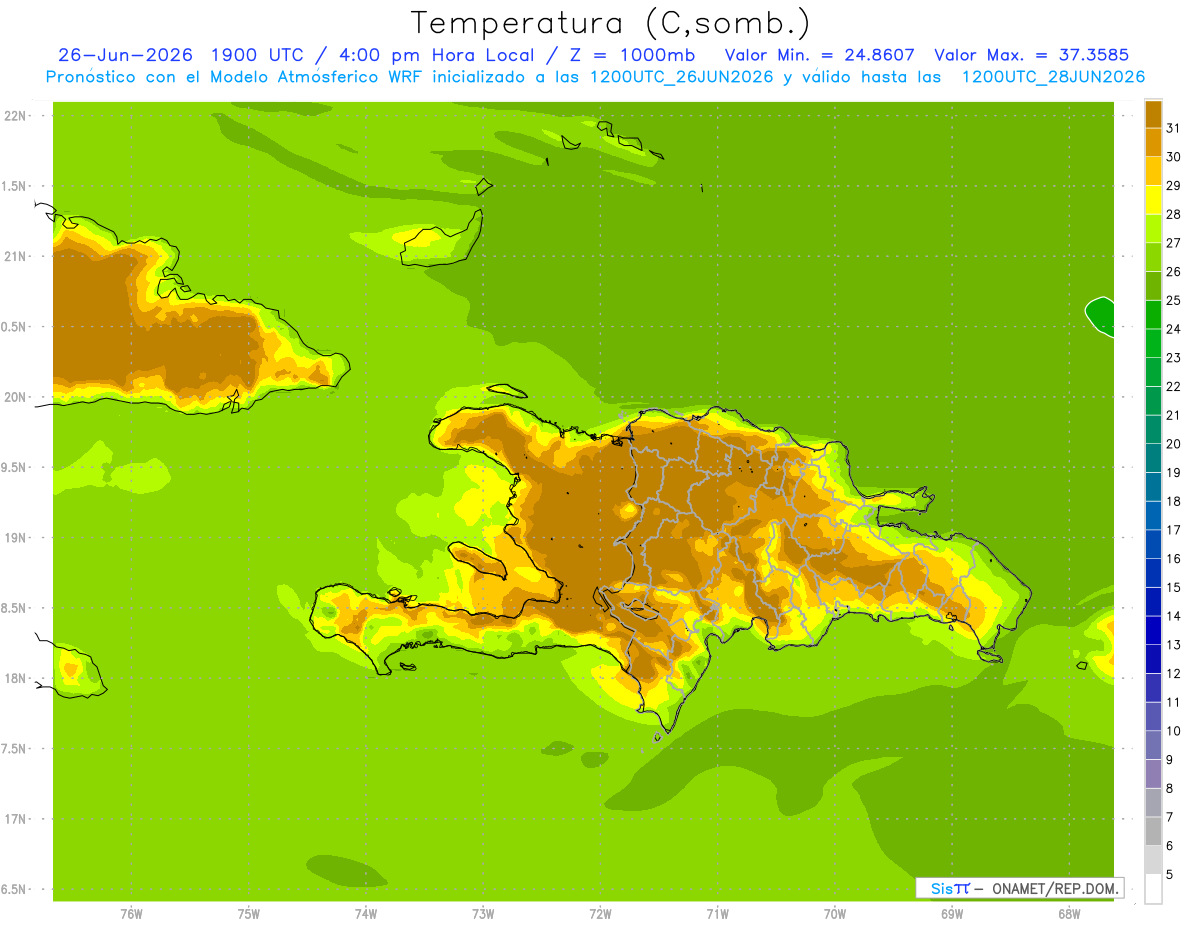Image resolution: width=1200 pixels, height=927 pixels.
Task: Click the "74W" longitude label
Action: (x=366, y=913)
